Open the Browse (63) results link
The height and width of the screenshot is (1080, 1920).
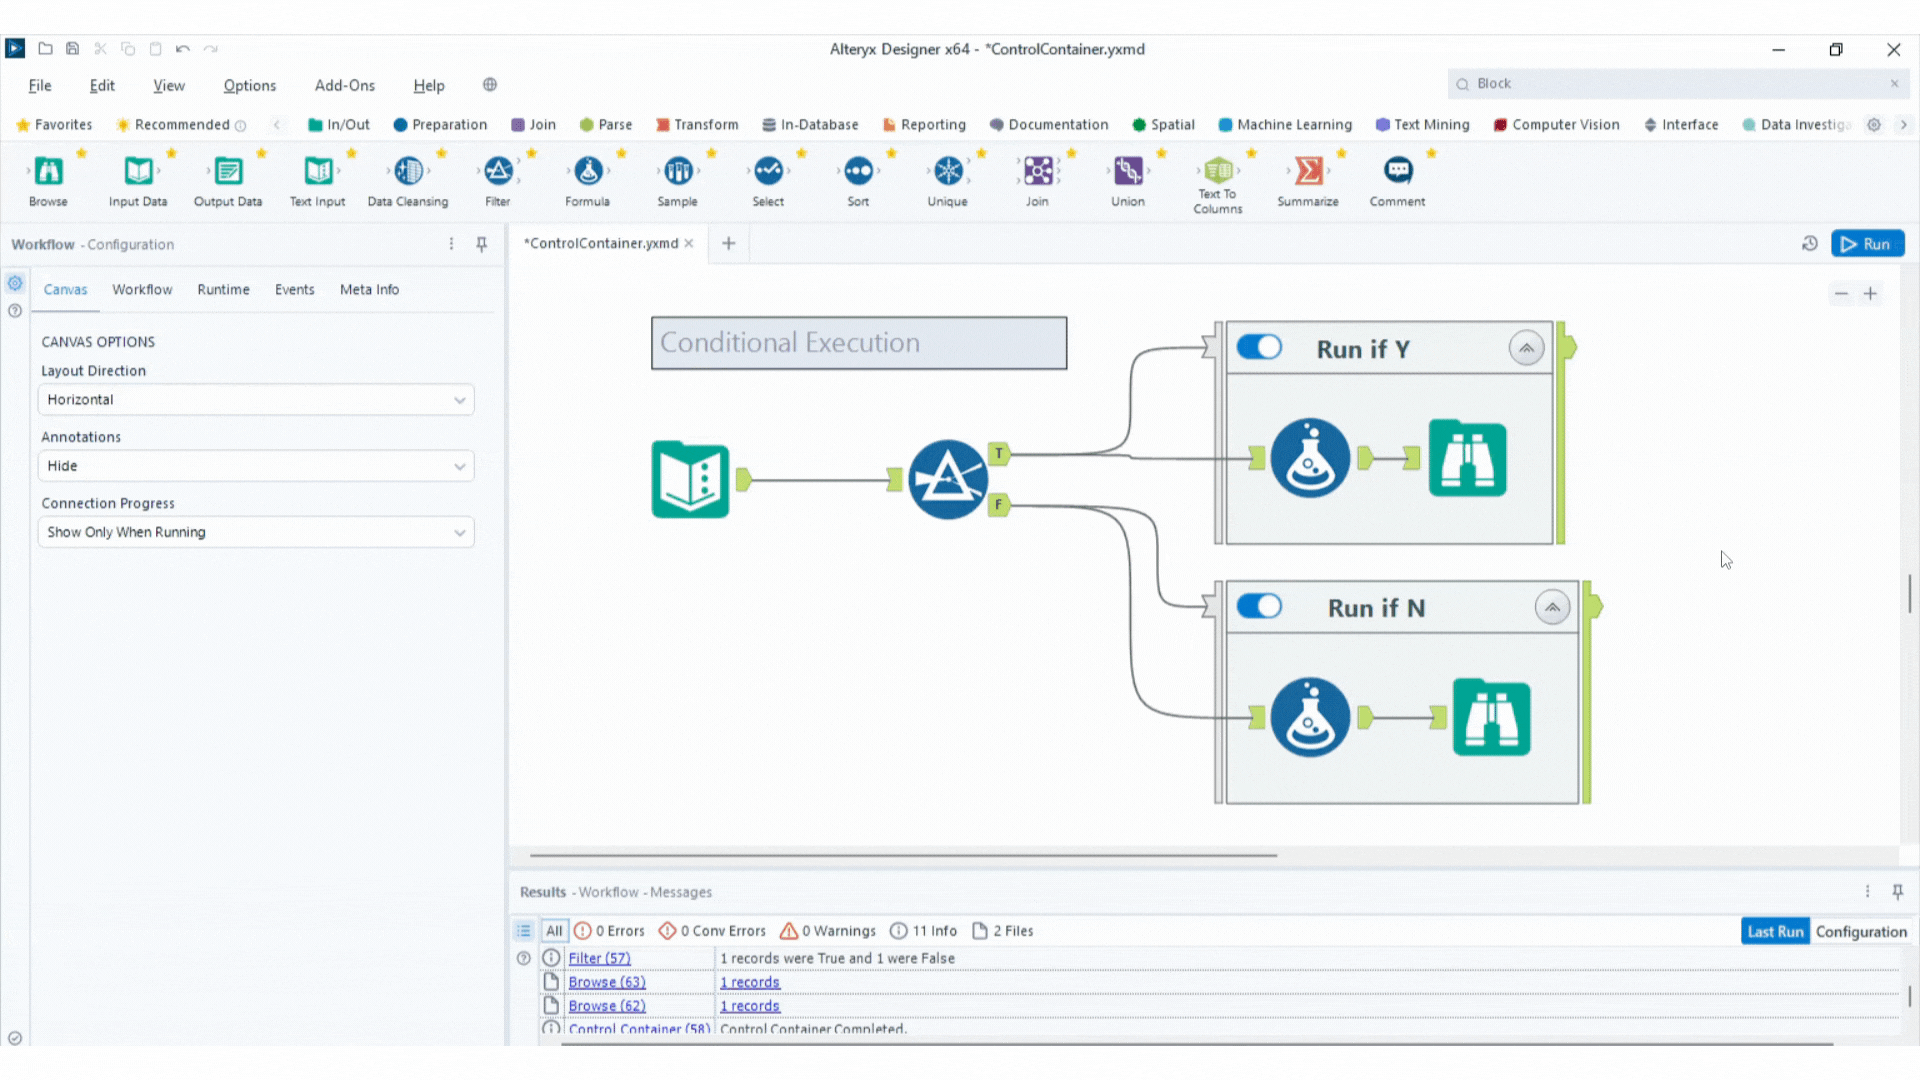pyautogui.click(x=606, y=981)
